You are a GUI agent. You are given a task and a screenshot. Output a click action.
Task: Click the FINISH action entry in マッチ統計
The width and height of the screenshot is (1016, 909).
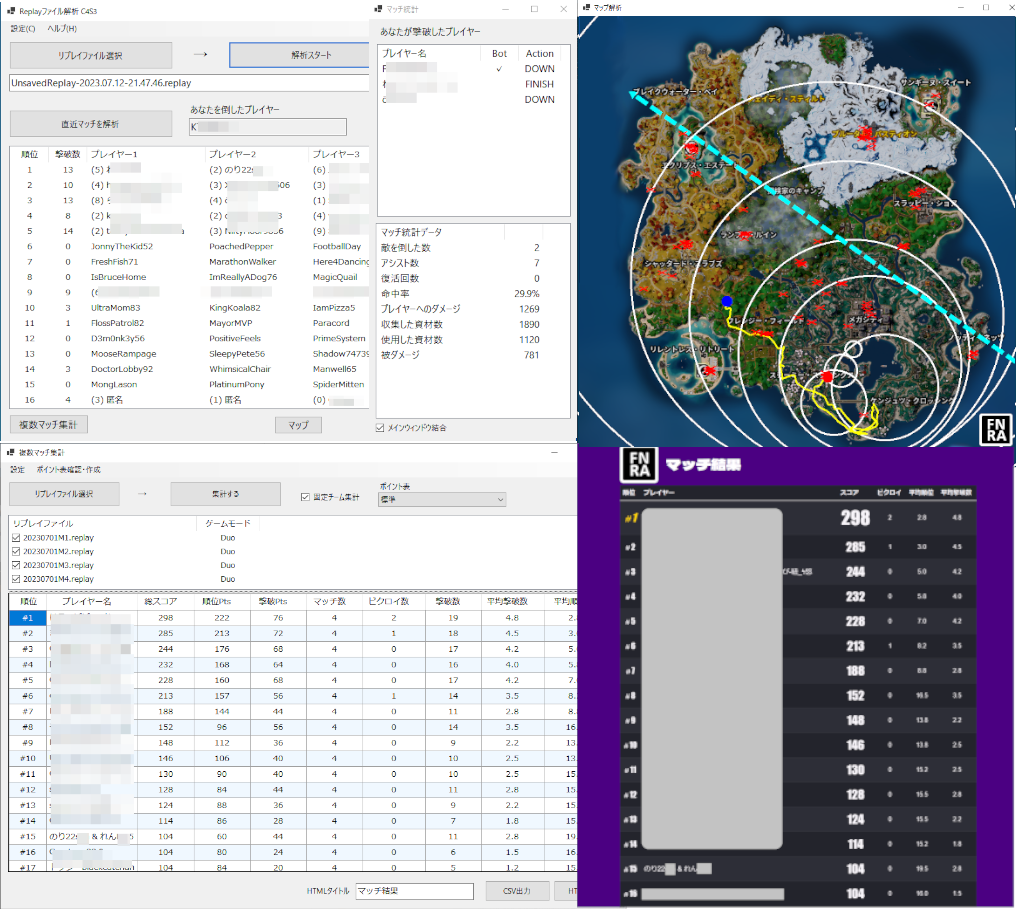[540, 84]
